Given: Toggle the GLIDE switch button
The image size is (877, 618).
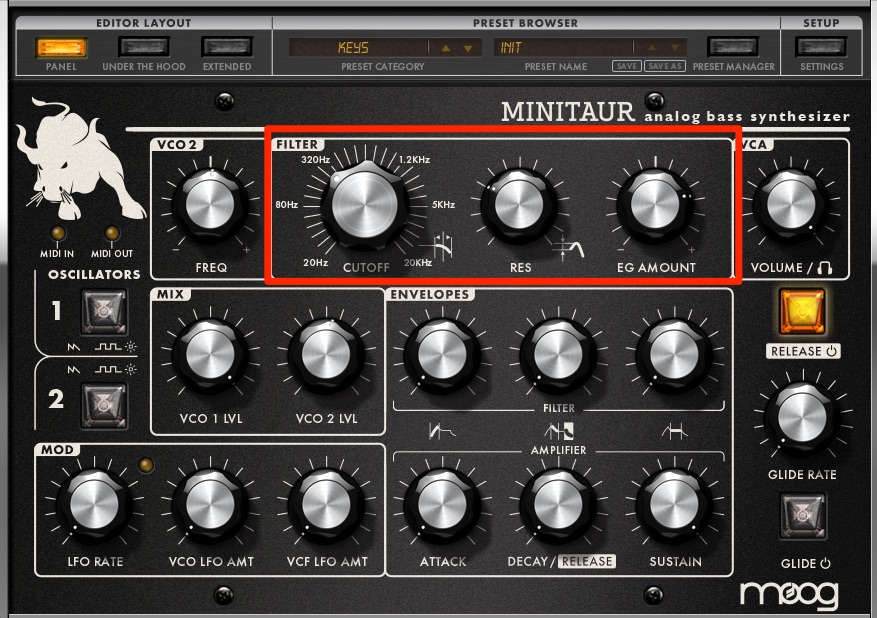Looking at the screenshot, I should click(x=802, y=516).
